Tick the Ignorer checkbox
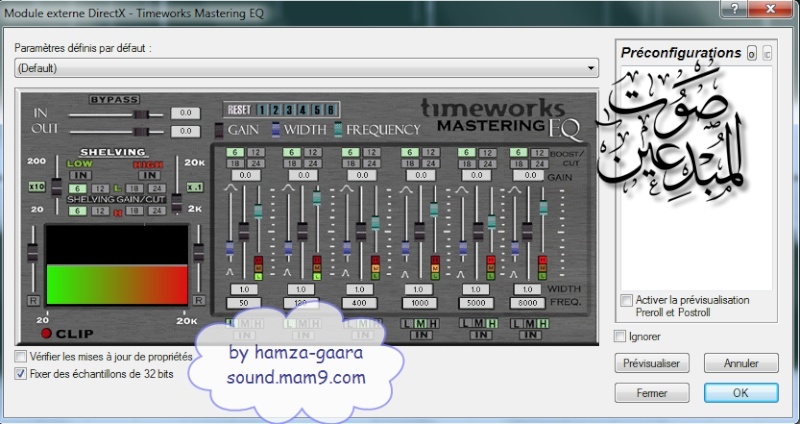Image resolution: width=800 pixels, height=424 pixels. point(620,336)
